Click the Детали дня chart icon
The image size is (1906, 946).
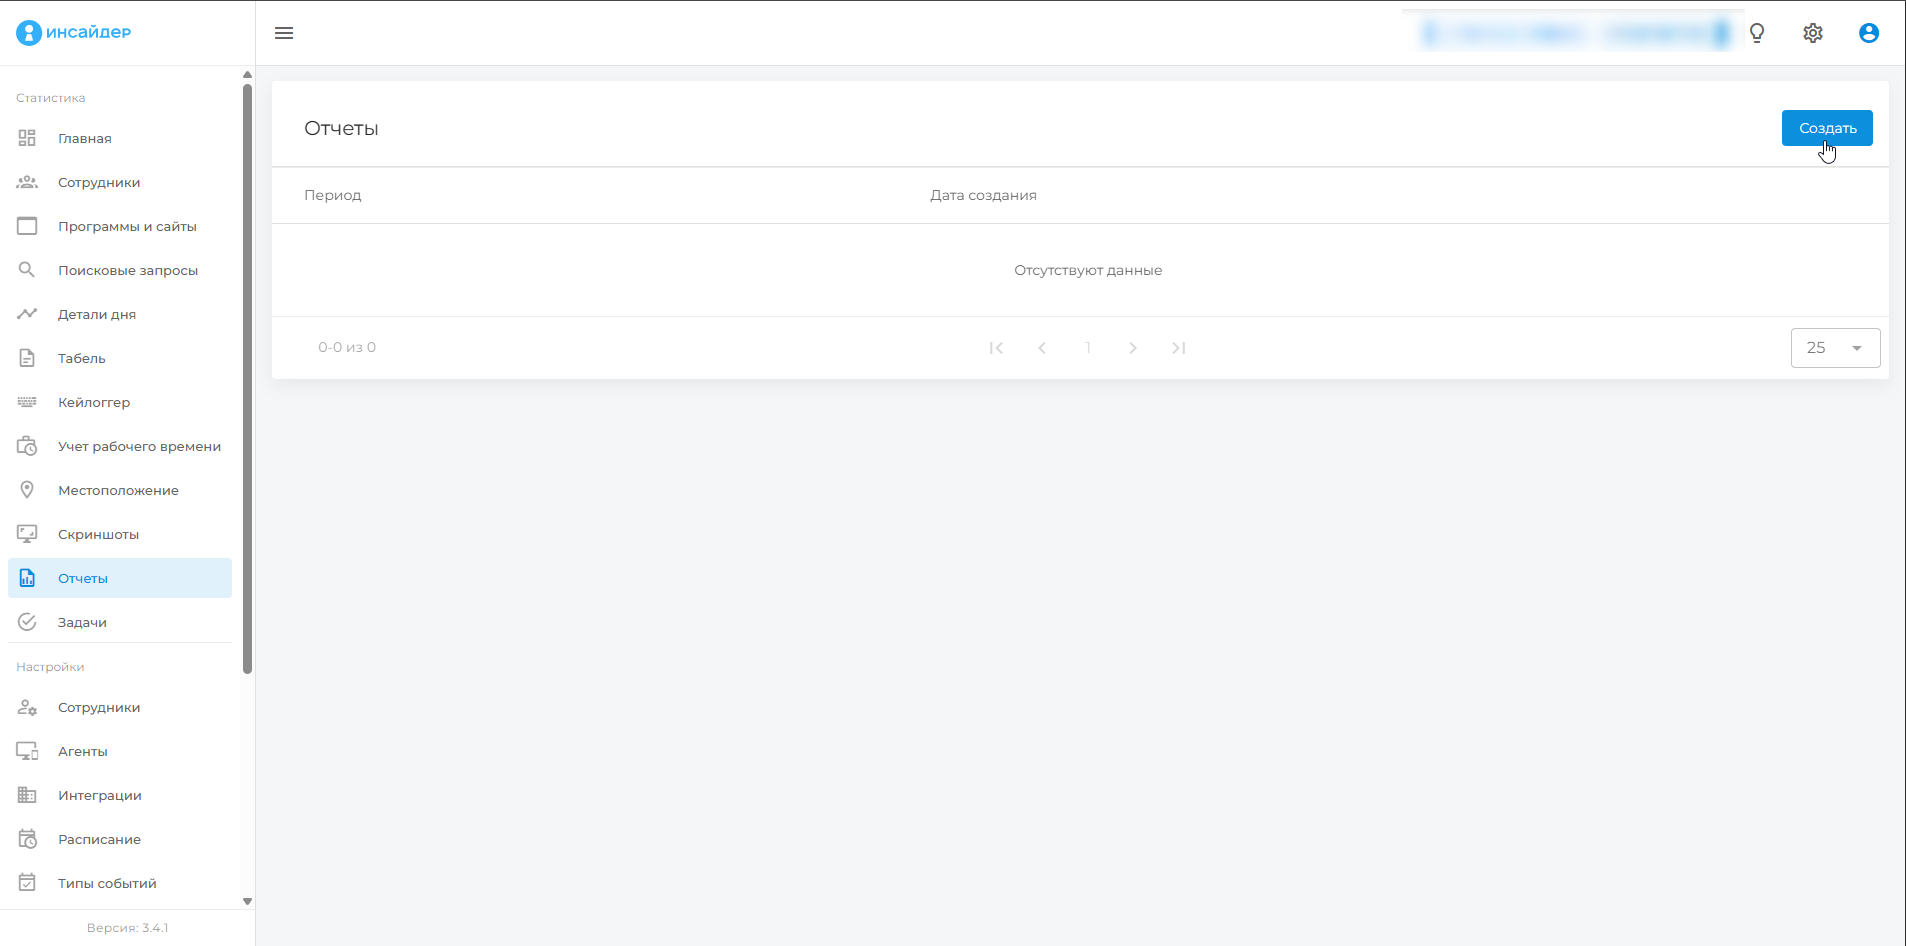tap(27, 314)
